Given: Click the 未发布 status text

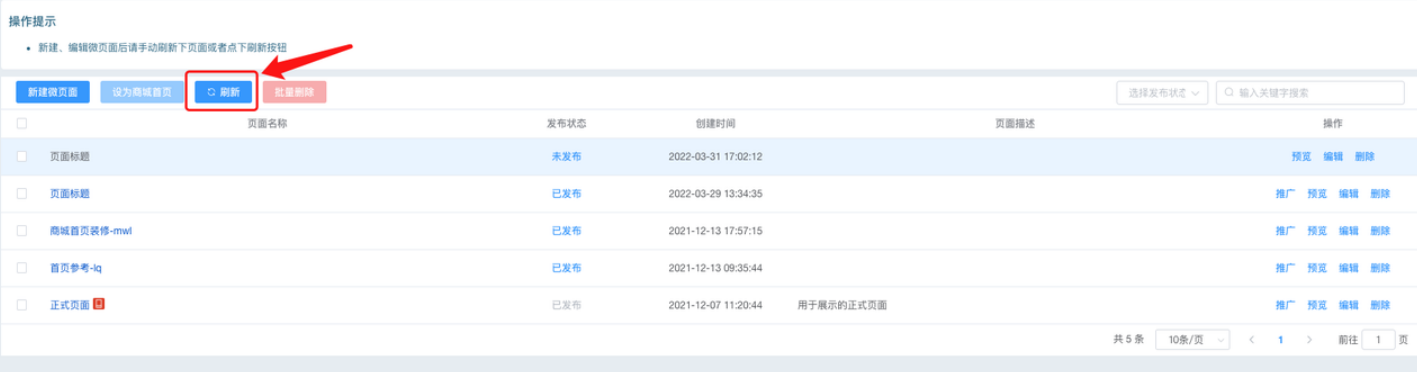Looking at the screenshot, I should (566, 157).
